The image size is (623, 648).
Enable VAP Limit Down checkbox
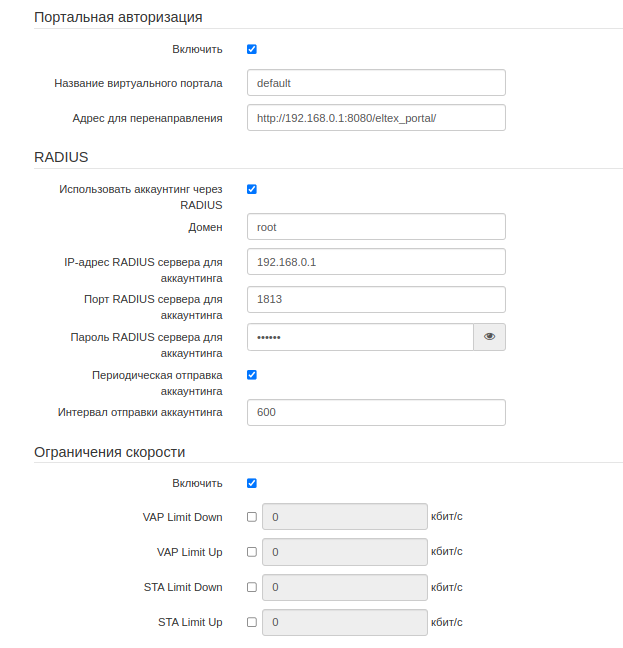252,517
